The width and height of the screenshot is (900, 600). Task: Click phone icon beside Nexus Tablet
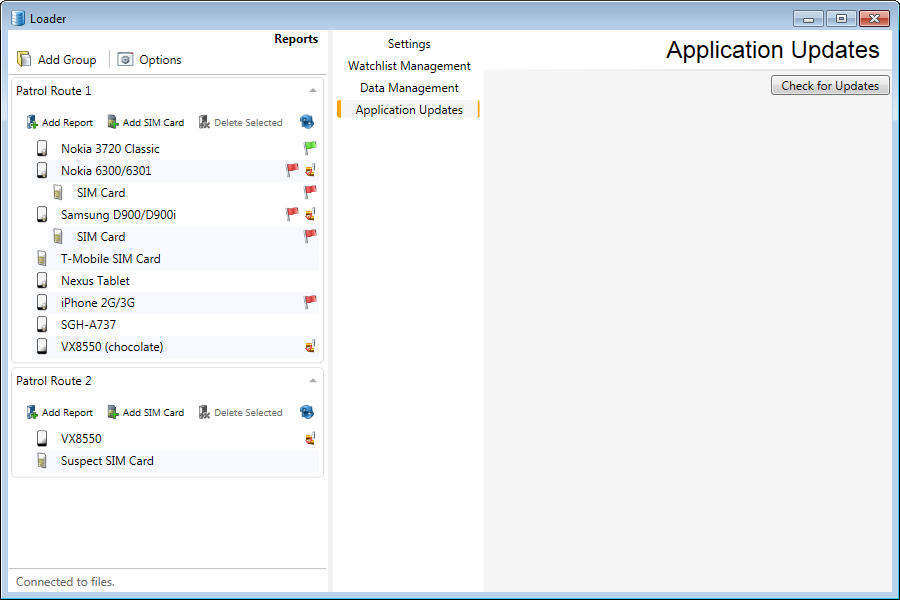pos(42,280)
